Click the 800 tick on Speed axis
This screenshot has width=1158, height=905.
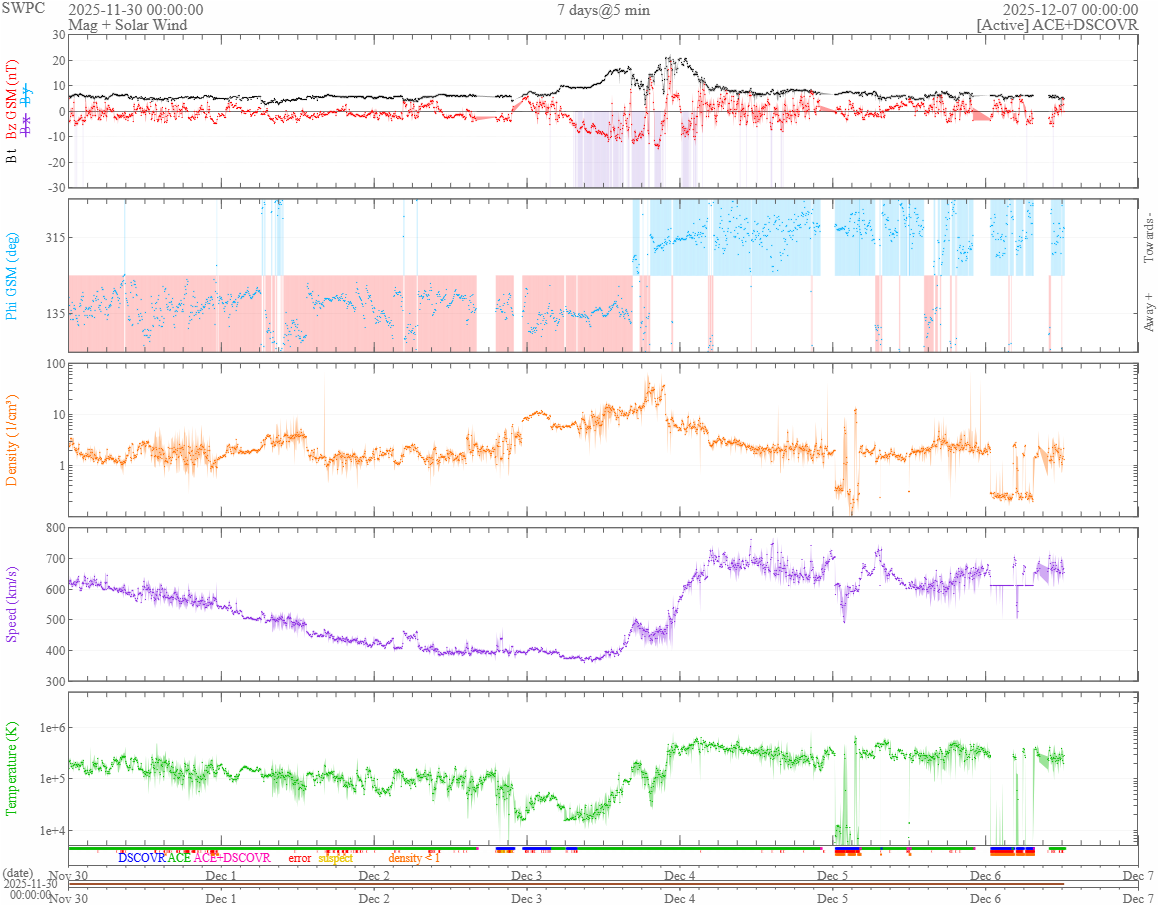tap(55, 527)
